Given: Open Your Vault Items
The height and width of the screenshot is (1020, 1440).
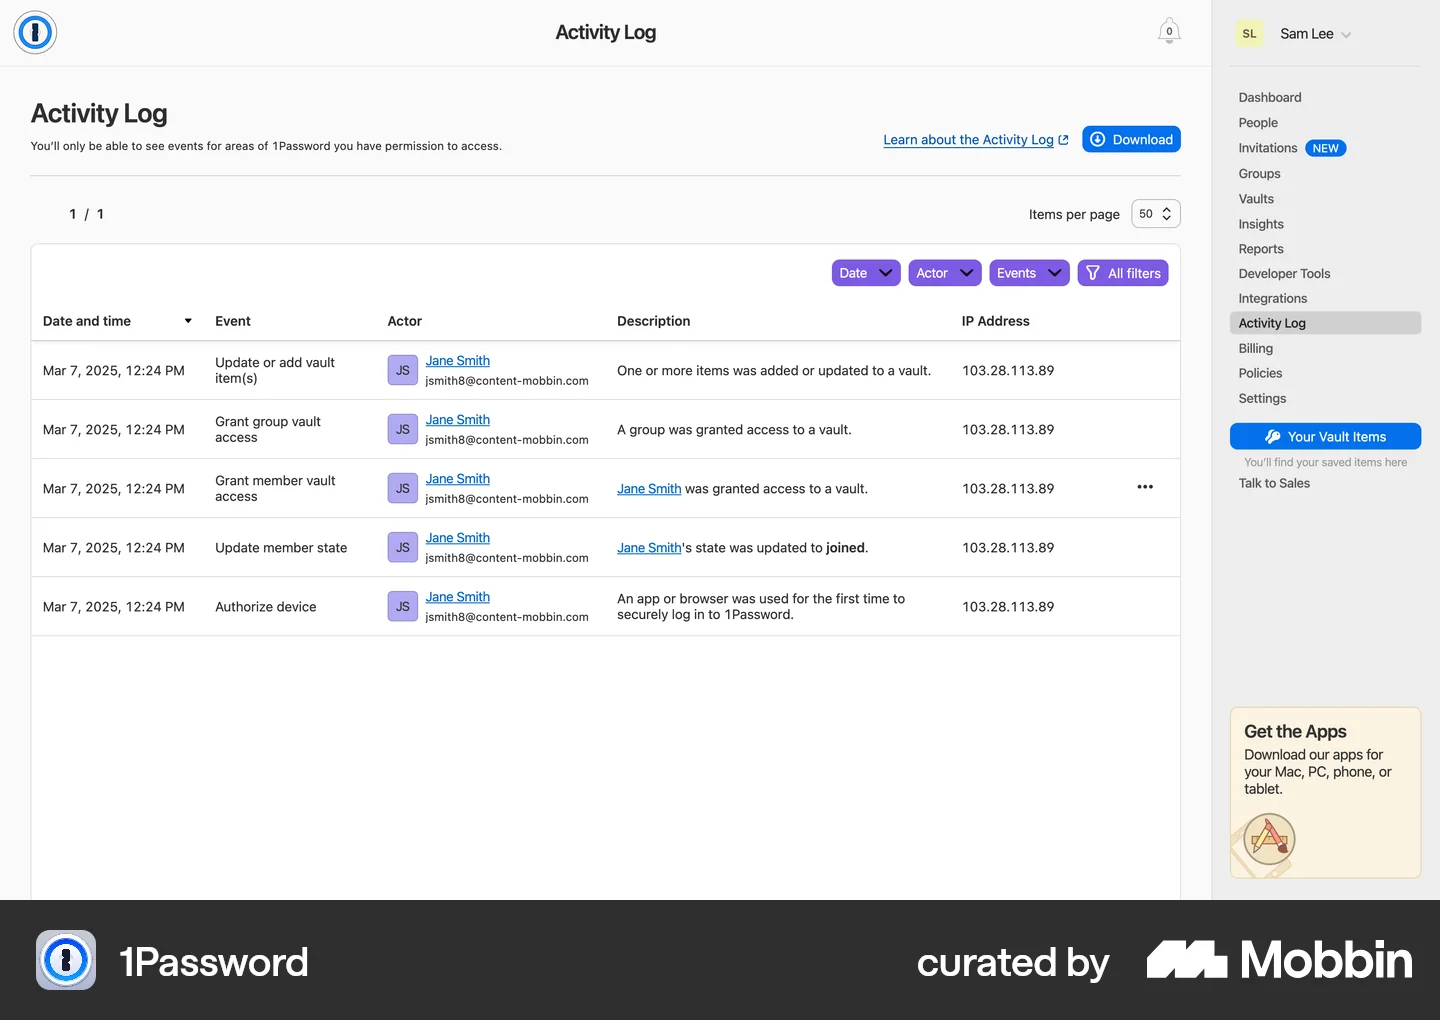Looking at the screenshot, I should [1325, 437].
